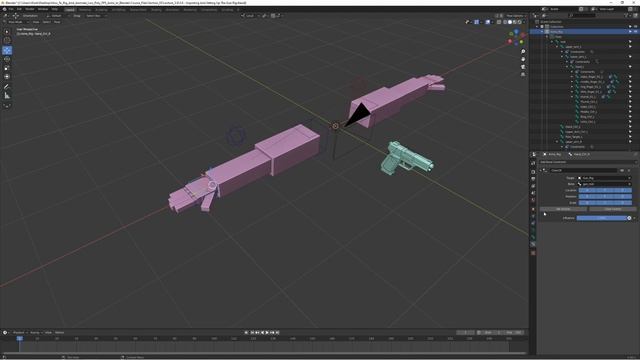Toggle X-ray display in viewport header
Screen dimensions: 640x360
[x=499, y=22]
